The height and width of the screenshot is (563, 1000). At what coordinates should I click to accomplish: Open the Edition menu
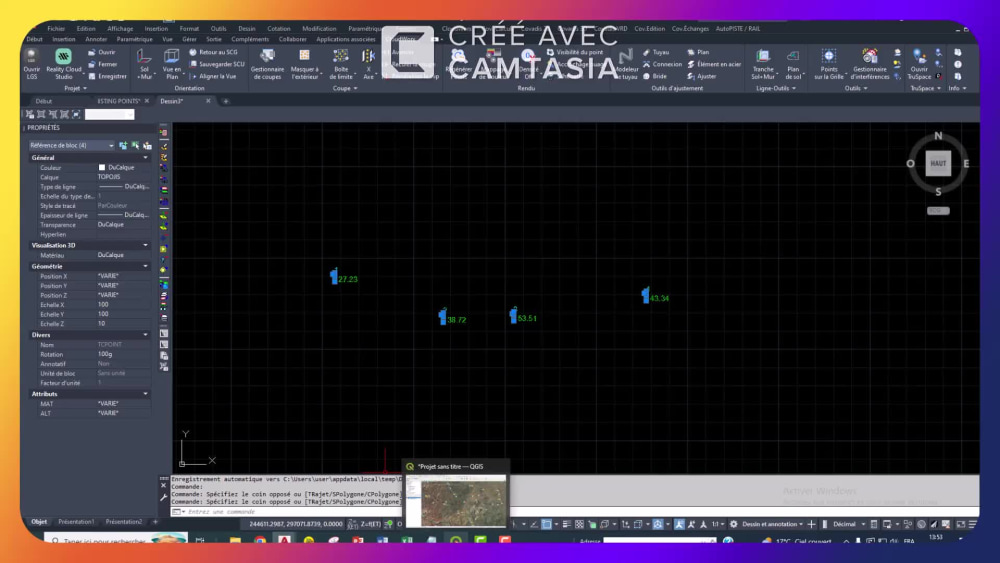[x=86, y=29]
